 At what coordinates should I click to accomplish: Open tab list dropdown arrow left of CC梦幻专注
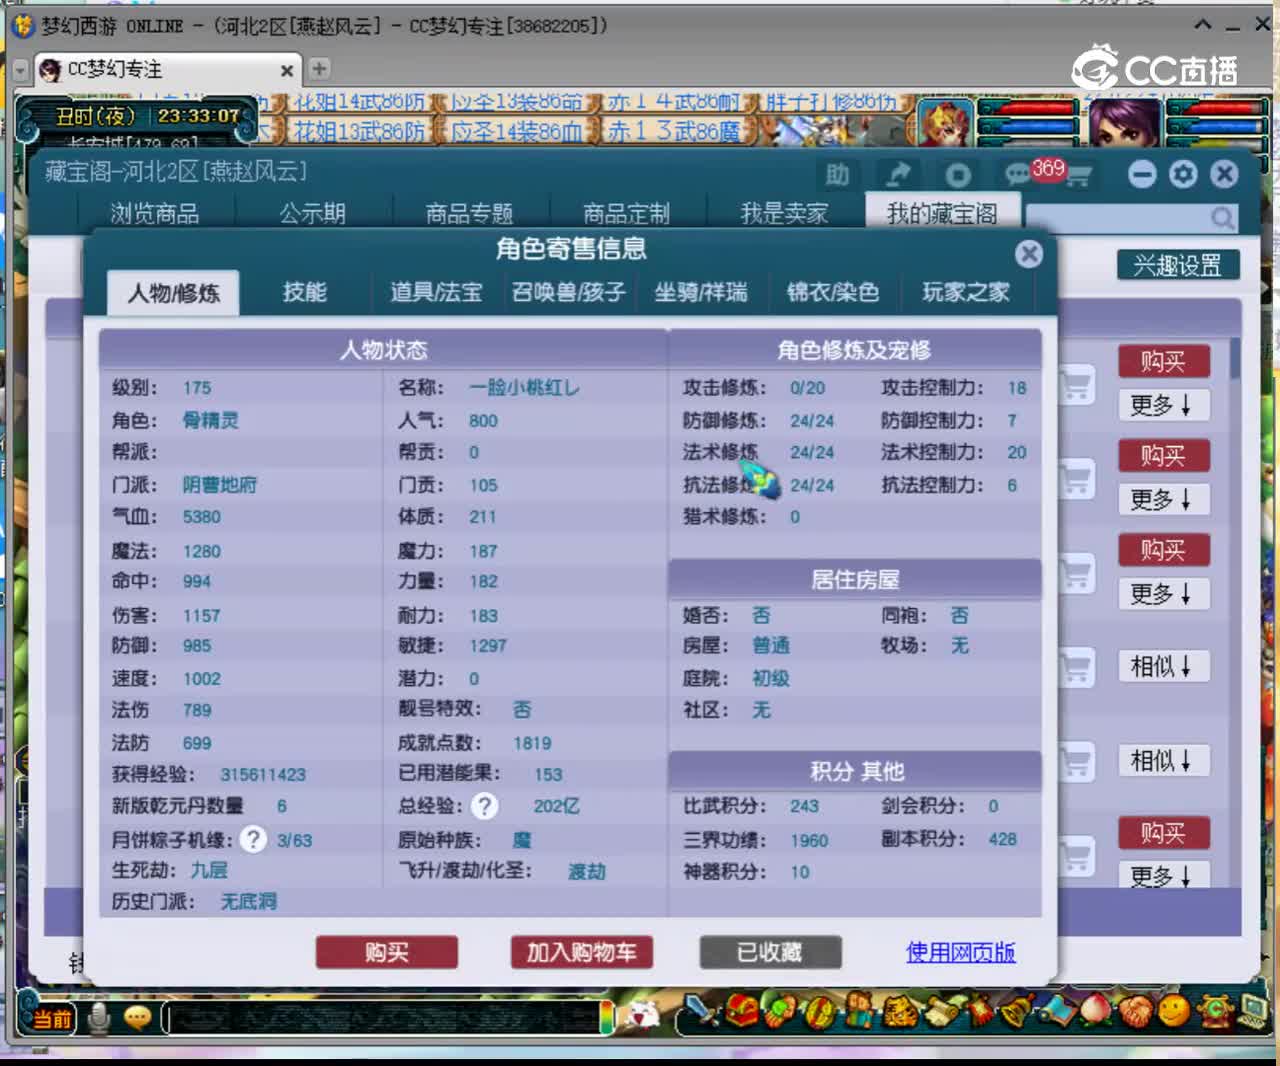[20, 70]
